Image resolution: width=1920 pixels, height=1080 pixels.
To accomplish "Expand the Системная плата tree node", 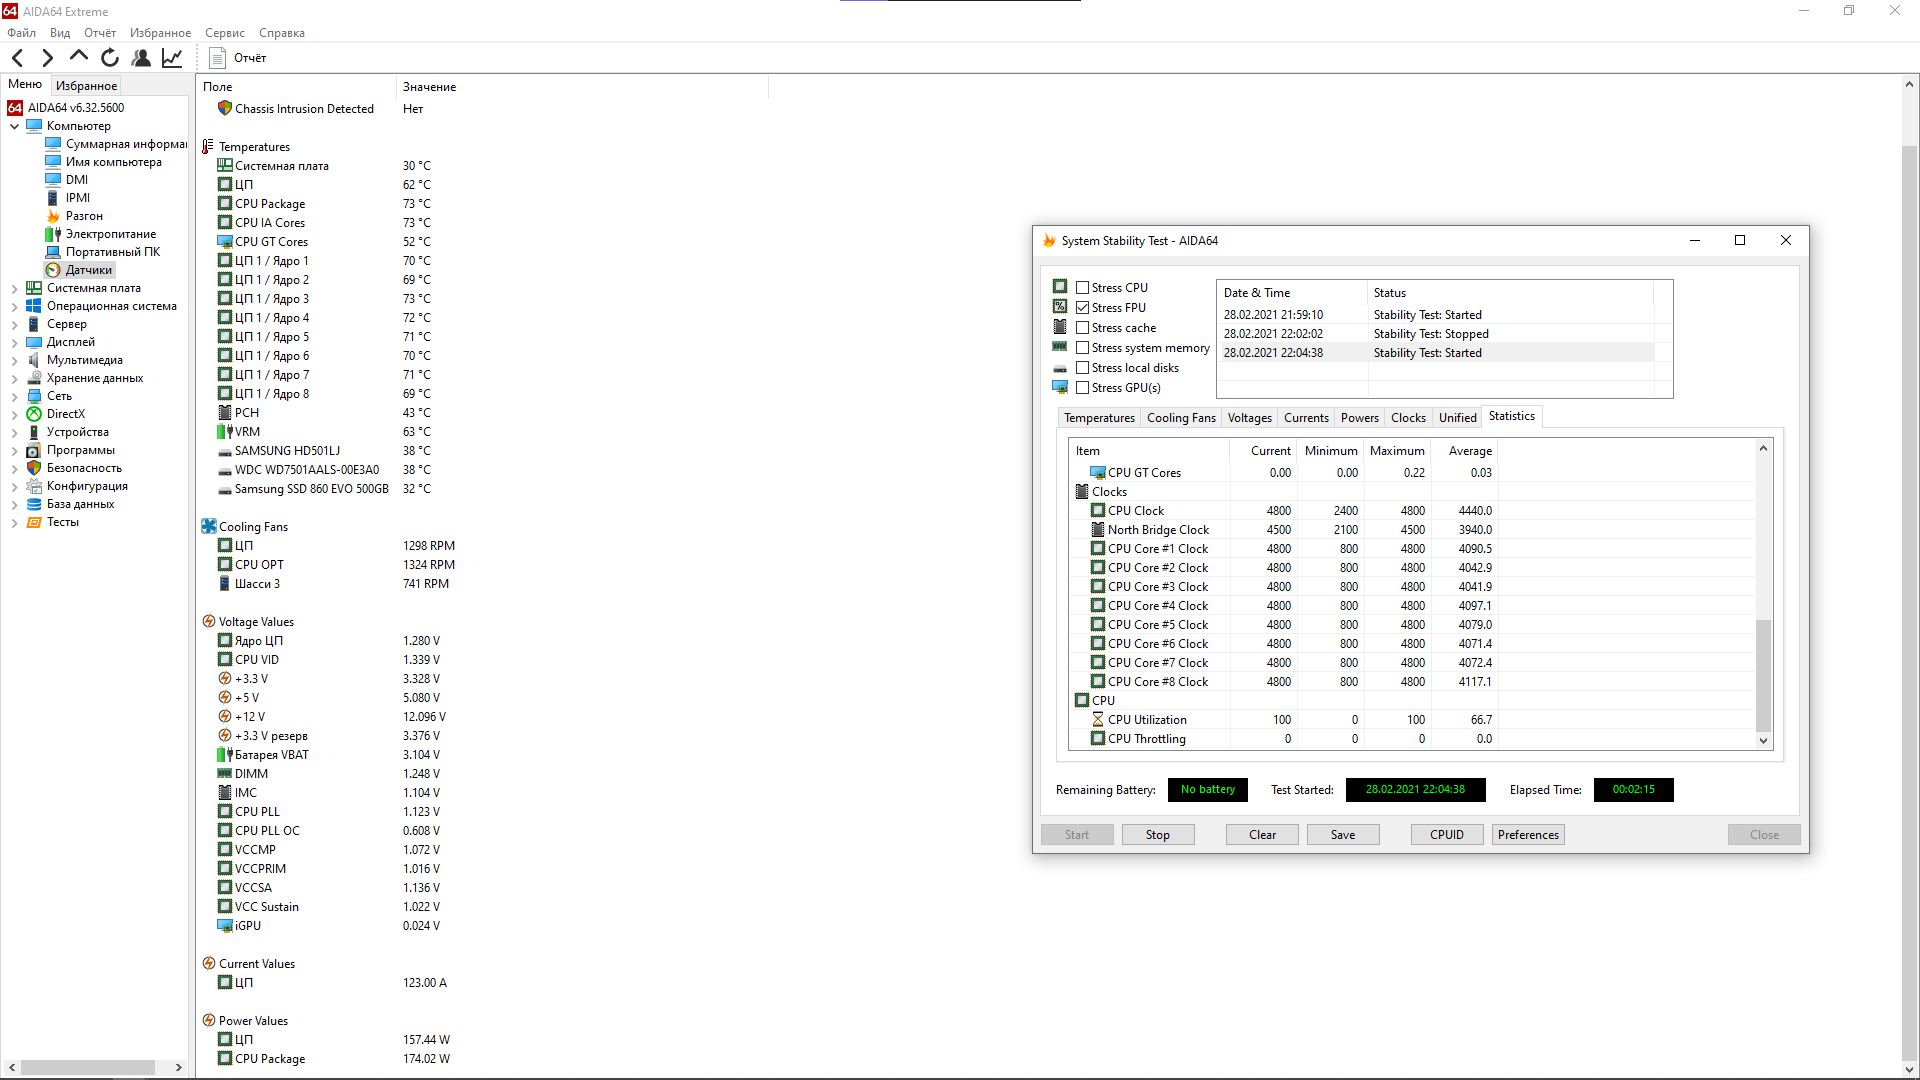I will [x=14, y=289].
